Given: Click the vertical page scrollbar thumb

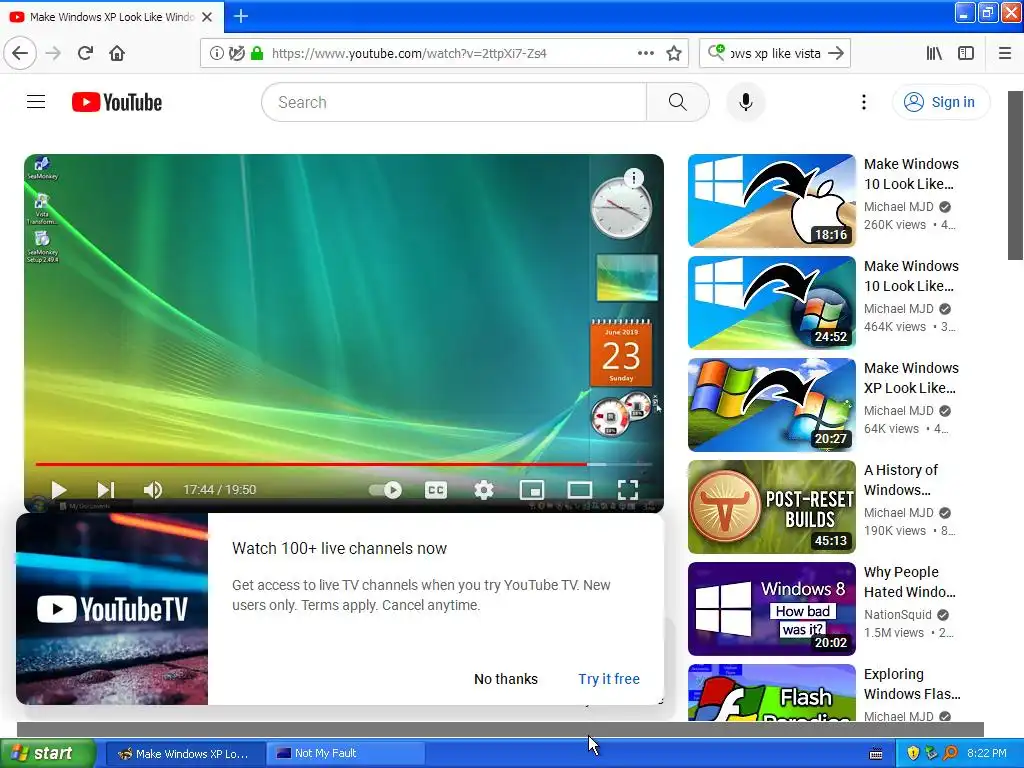Looking at the screenshot, I should (1015, 175).
